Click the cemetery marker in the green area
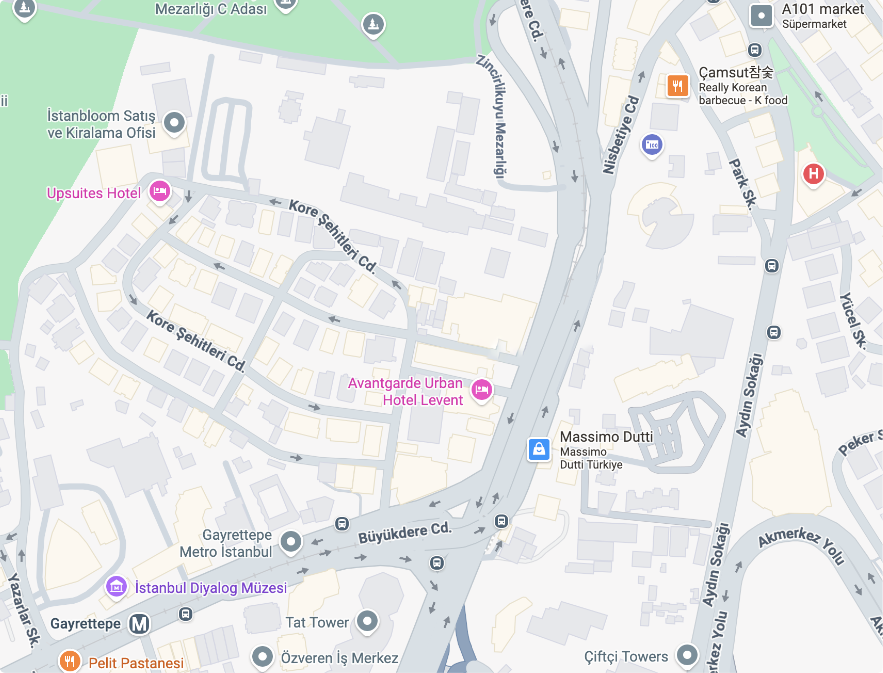 coord(373,25)
